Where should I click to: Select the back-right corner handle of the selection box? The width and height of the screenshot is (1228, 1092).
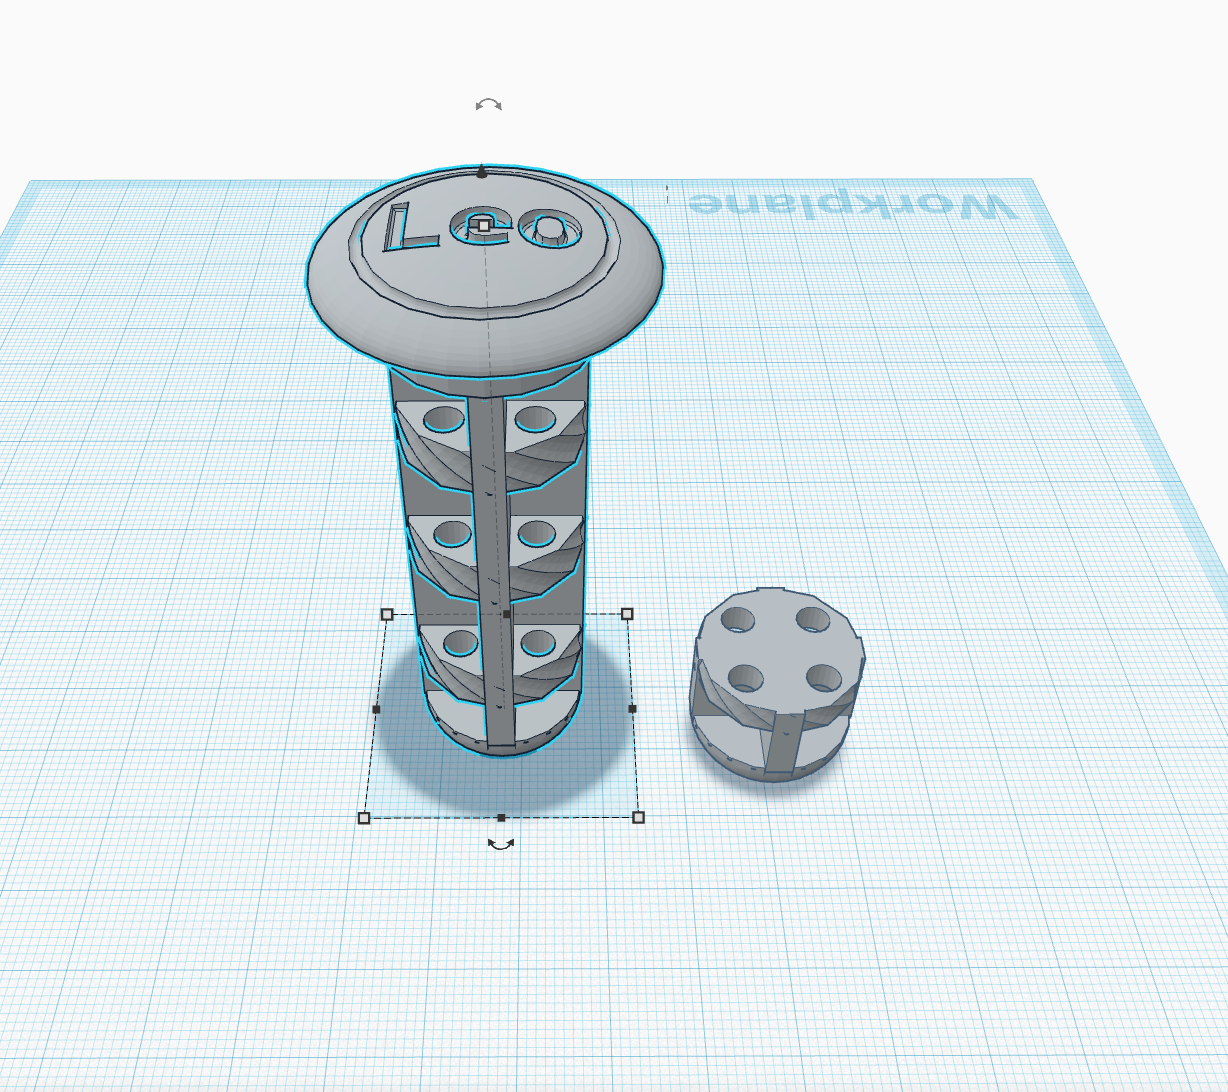[x=628, y=613]
